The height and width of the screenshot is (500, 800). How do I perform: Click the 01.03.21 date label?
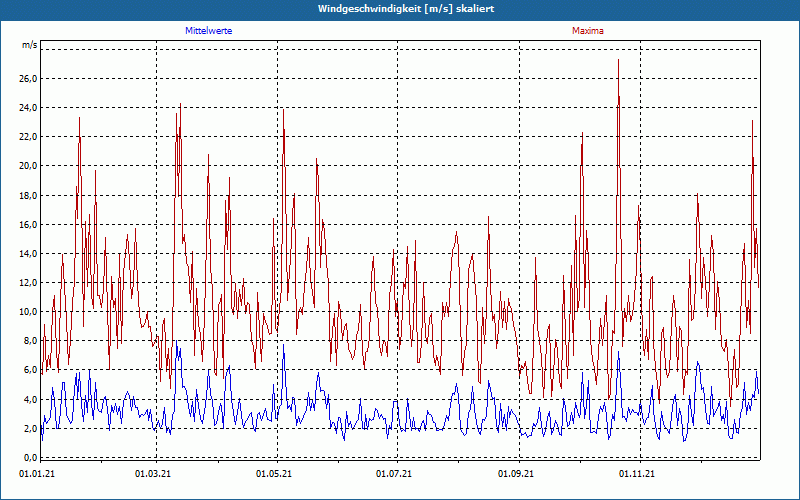click(x=153, y=474)
